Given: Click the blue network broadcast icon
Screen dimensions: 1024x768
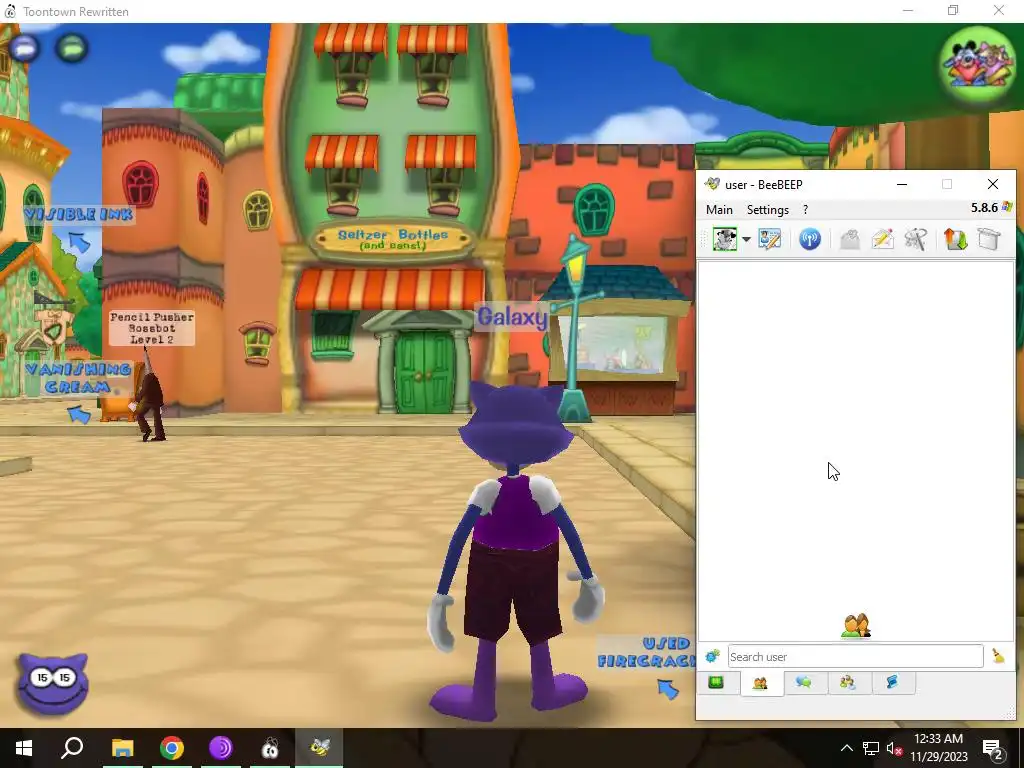Looking at the screenshot, I should [810, 239].
